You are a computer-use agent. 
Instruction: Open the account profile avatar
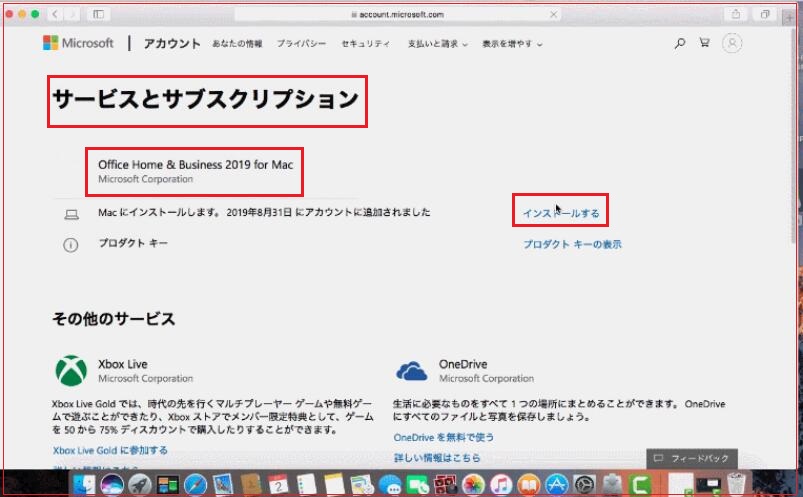[732, 43]
